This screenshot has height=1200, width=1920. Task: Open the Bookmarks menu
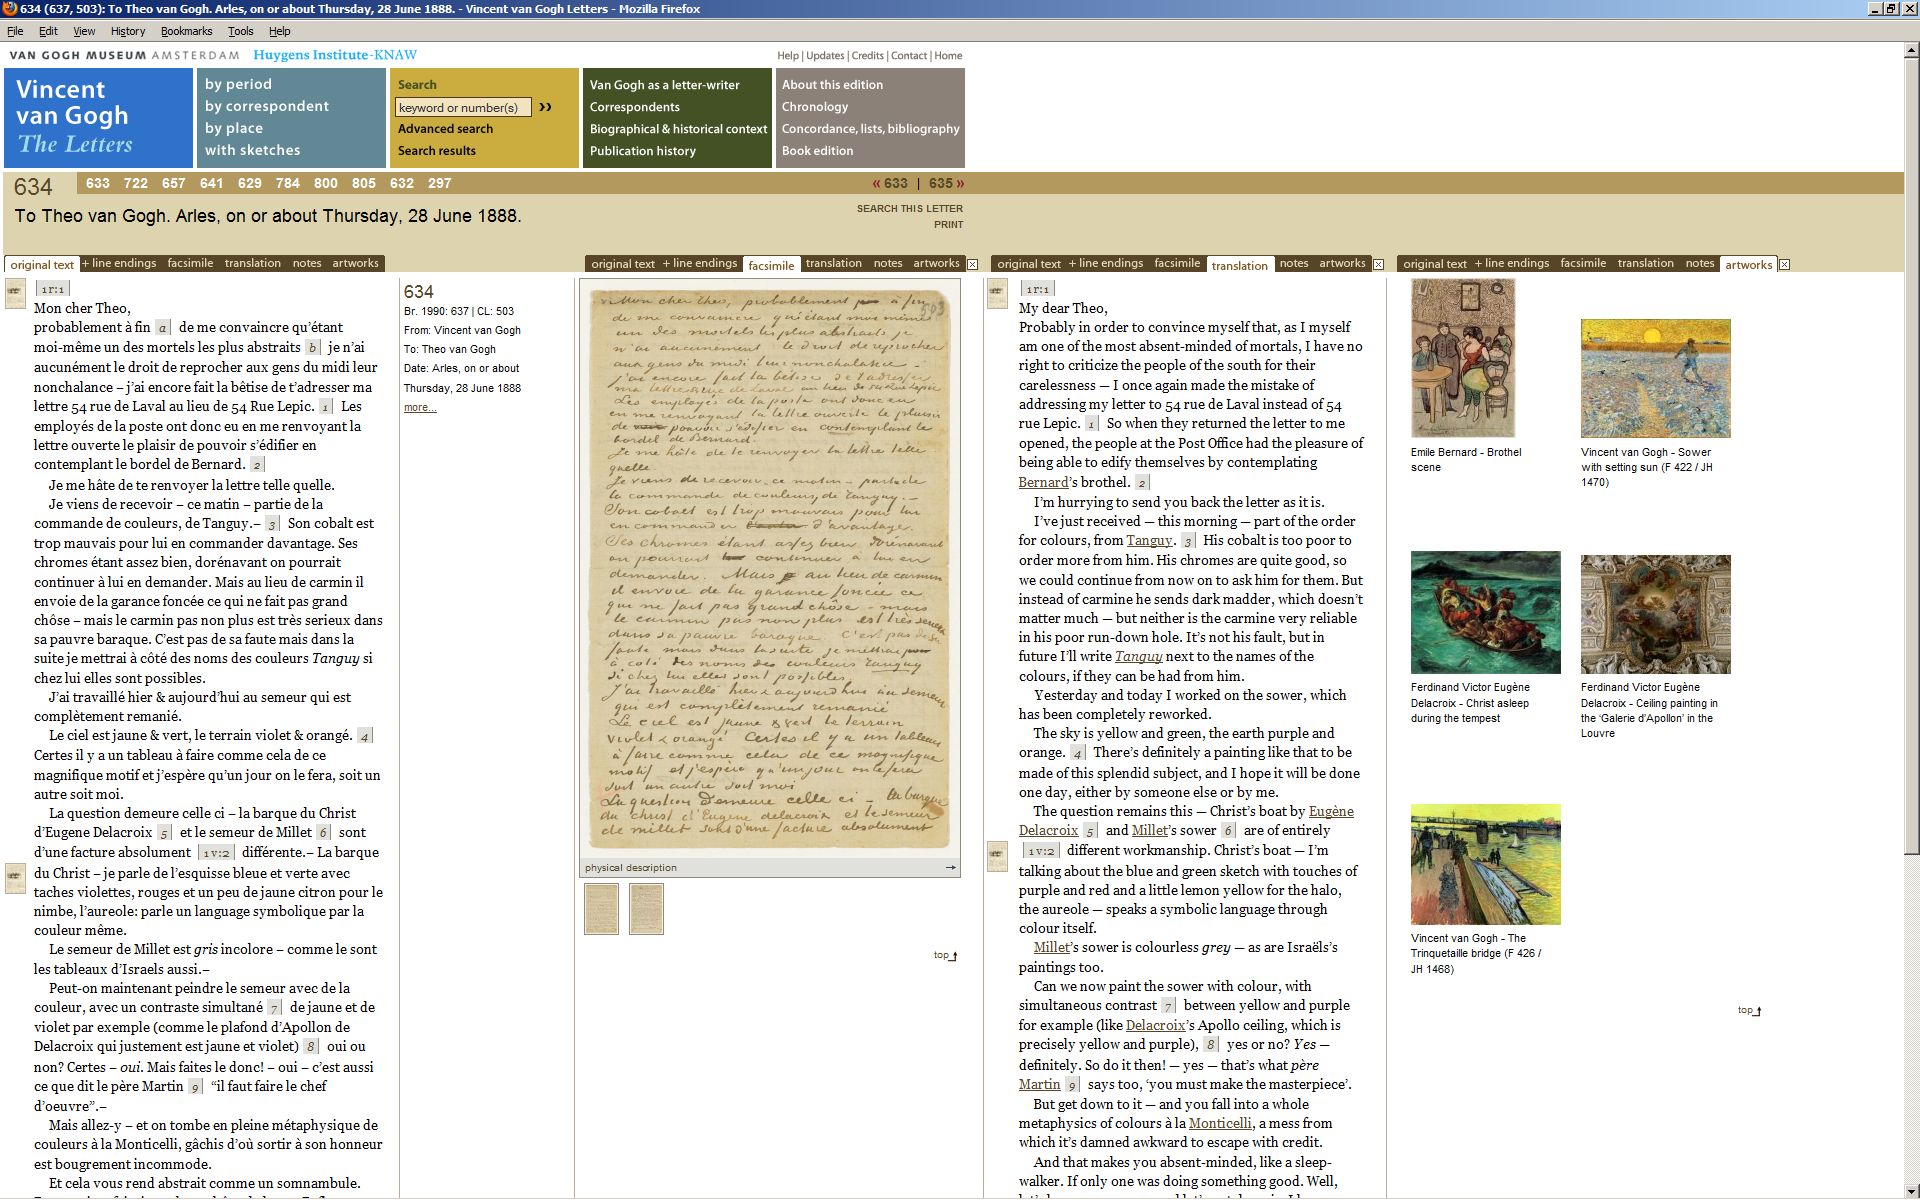186,31
